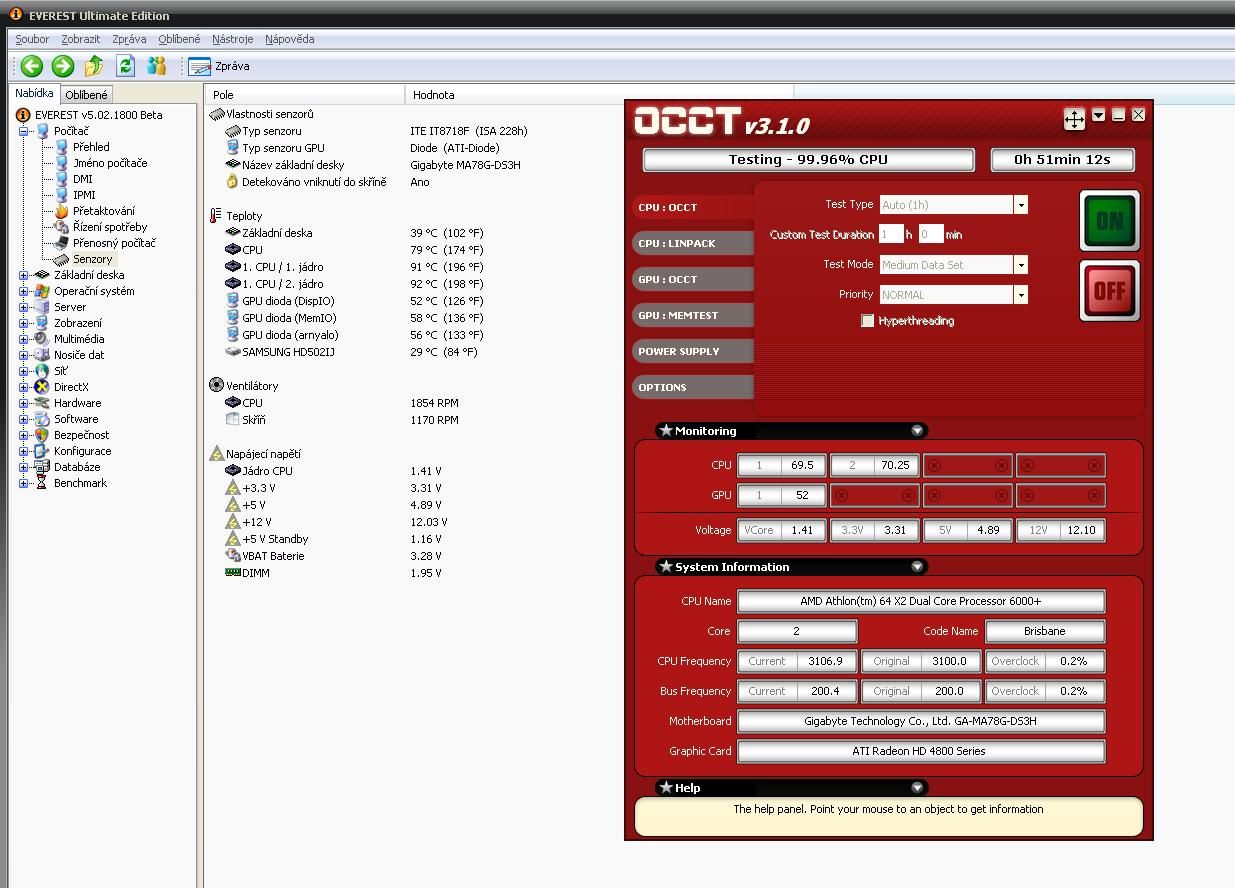Click the green ON button in OCCT

point(1109,221)
